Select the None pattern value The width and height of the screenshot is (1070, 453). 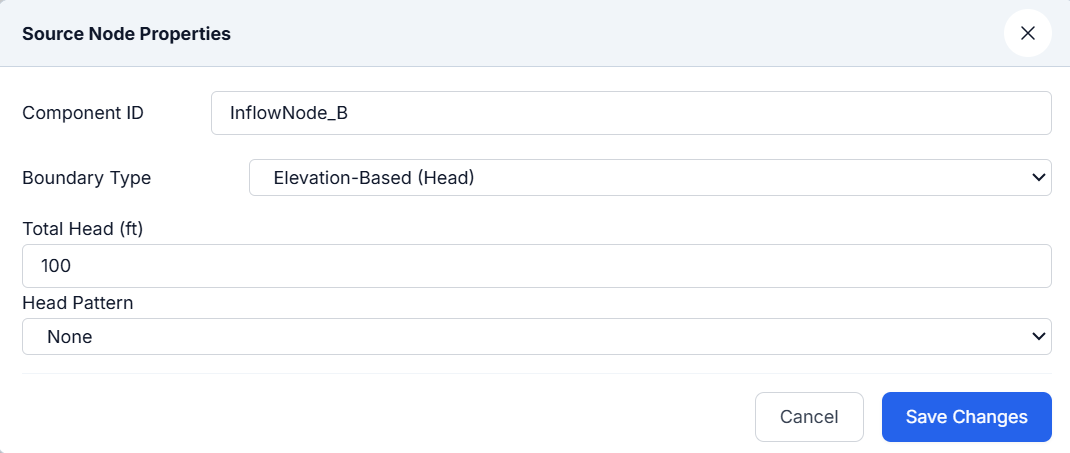70,336
